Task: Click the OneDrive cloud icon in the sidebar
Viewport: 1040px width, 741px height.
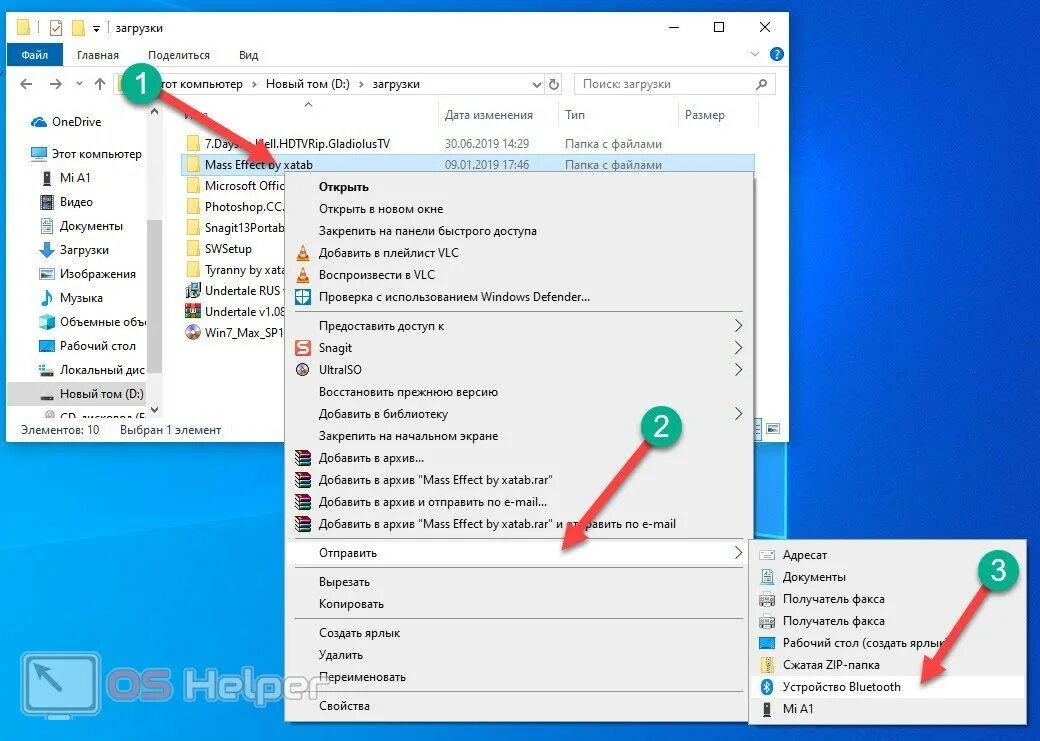Action: click(x=39, y=122)
